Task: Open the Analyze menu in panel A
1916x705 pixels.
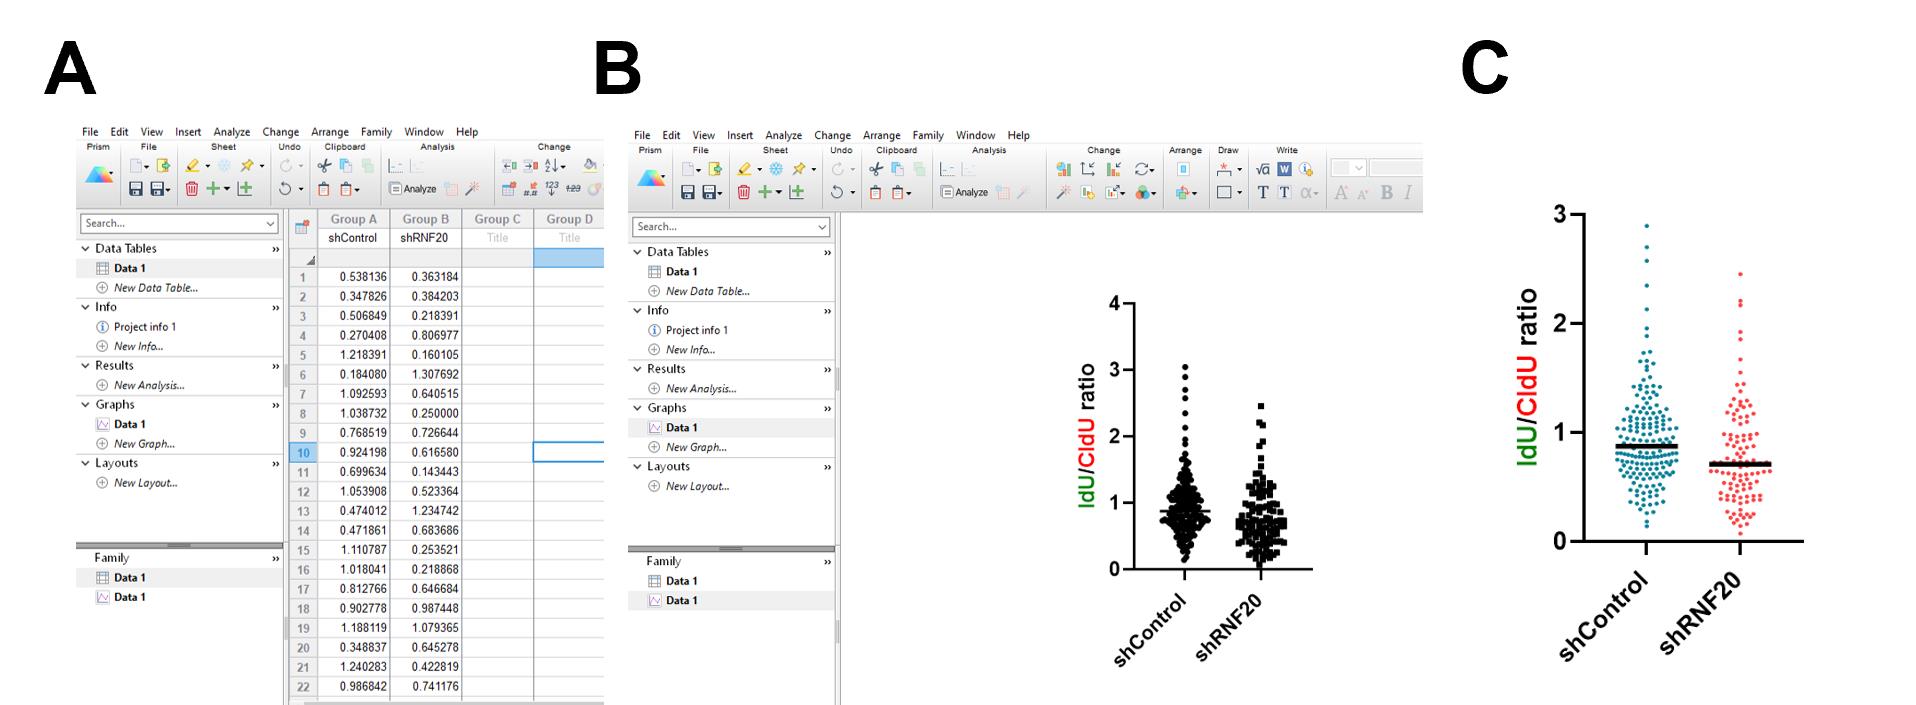Action: coord(231,132)
